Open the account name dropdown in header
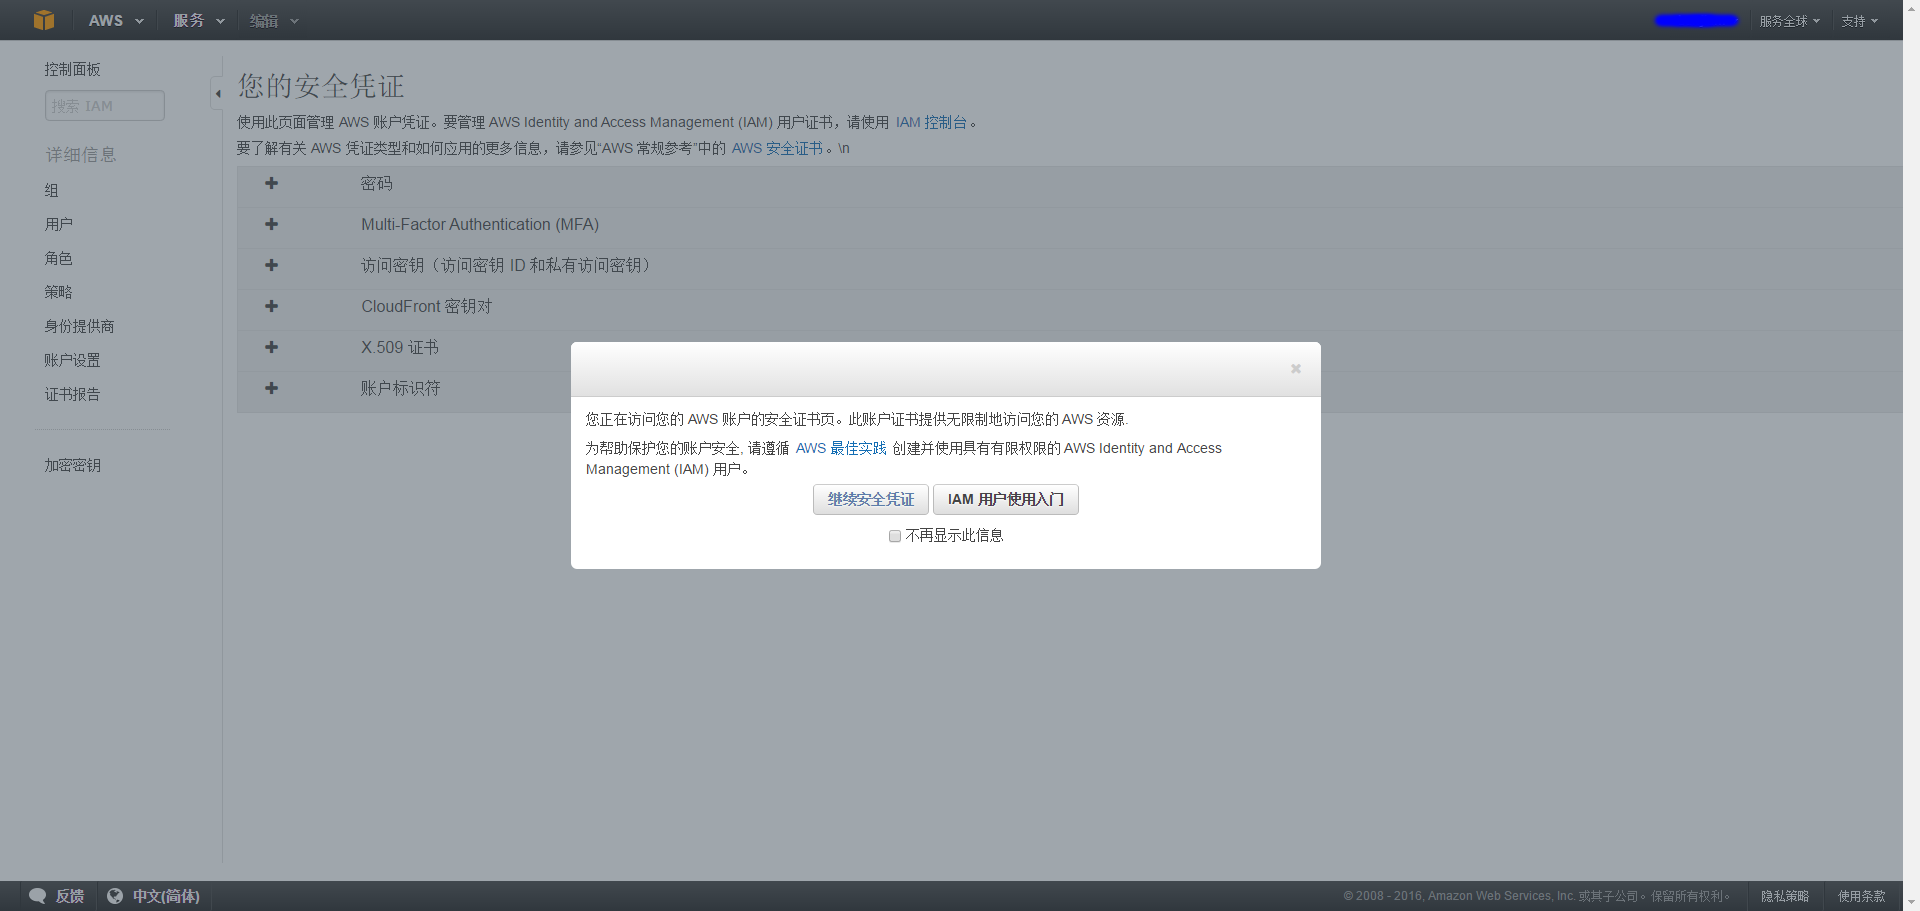This screenshot has height=911, width=1920. (1697, 20)
